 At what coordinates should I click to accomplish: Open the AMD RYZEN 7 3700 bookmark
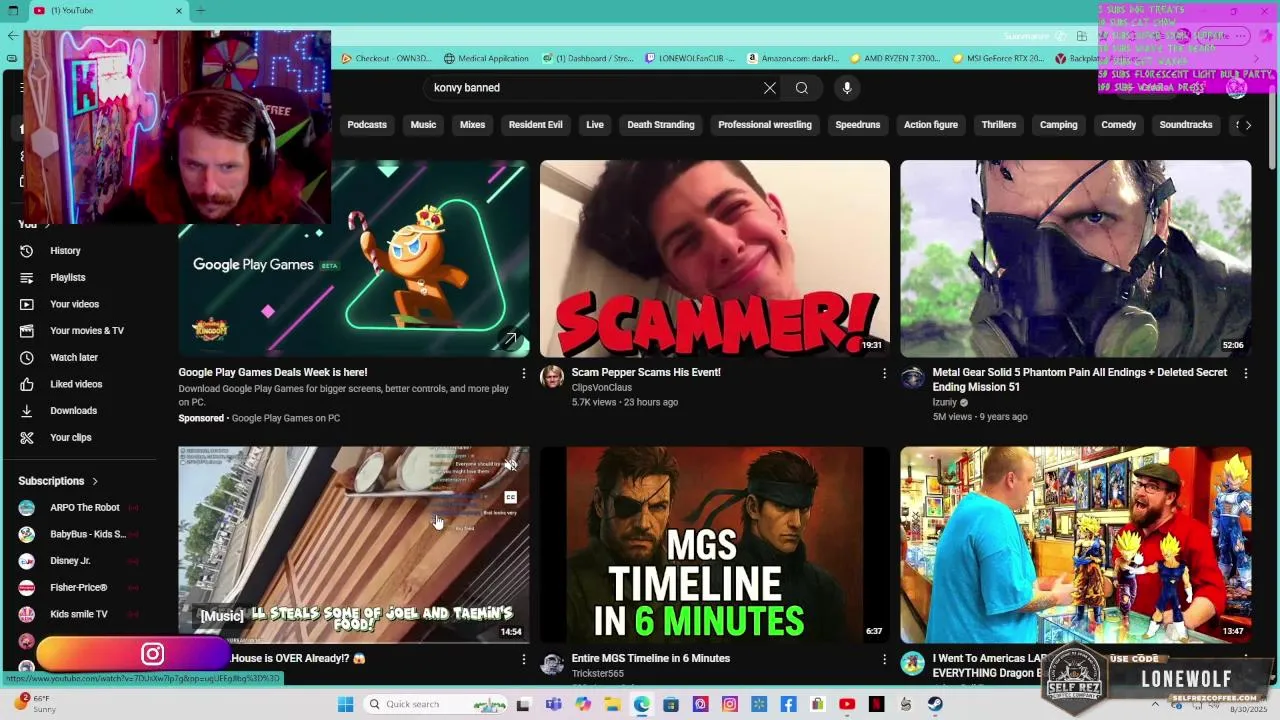pos(895,59)
